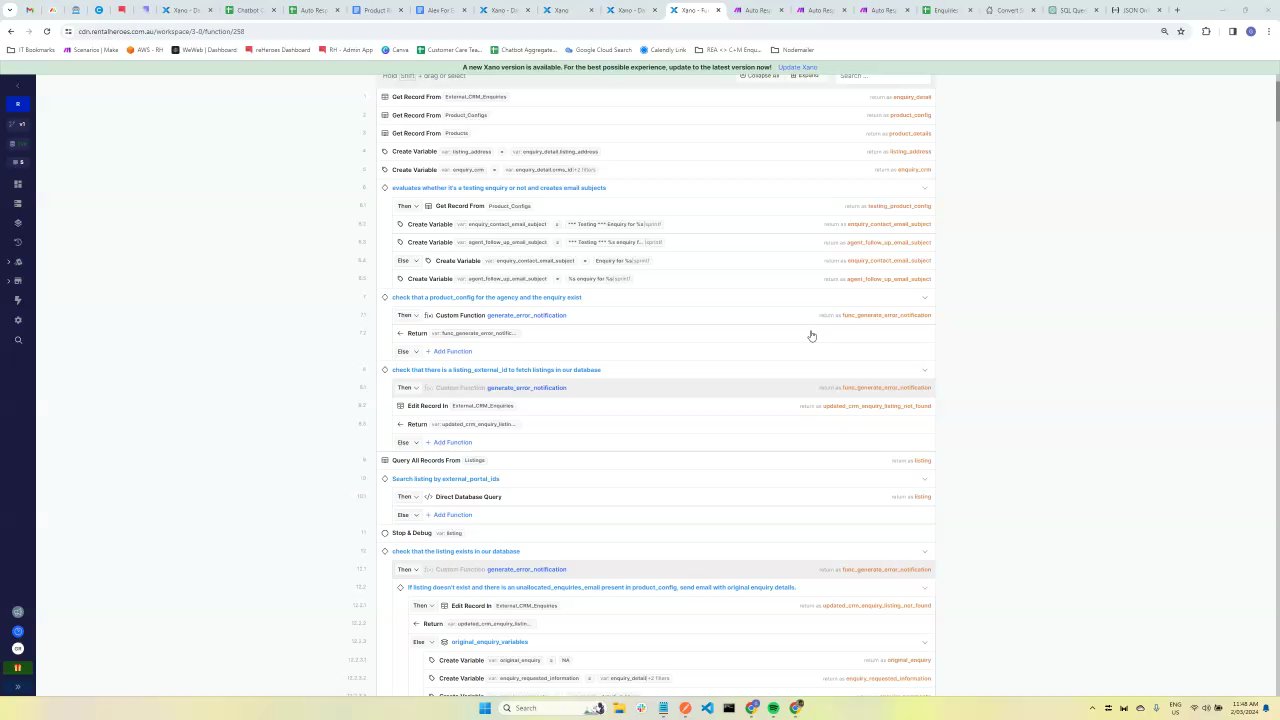Click the browser address bar URL
This screenshot has width=1280, height=720.
click(x=161, y=31)
